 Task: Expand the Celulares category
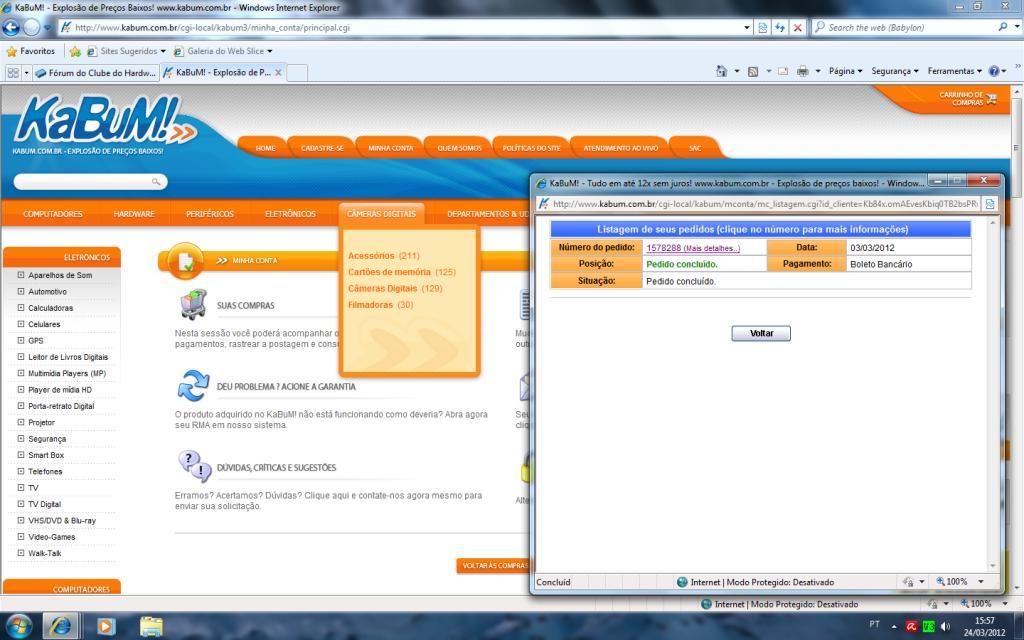[x=21, y=324]
